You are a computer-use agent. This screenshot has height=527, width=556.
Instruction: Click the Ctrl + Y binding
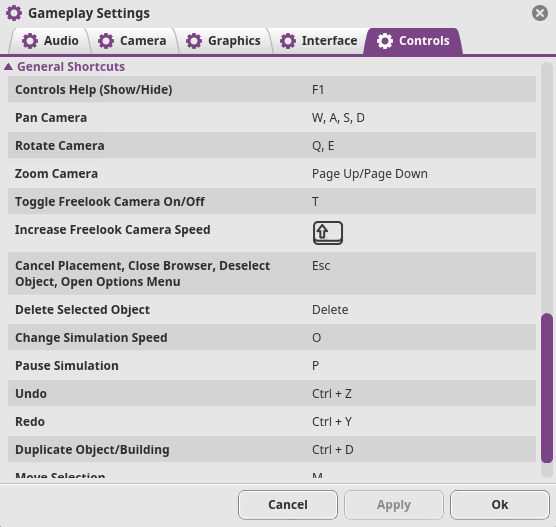pyautogui.click(x=332, y=422)
